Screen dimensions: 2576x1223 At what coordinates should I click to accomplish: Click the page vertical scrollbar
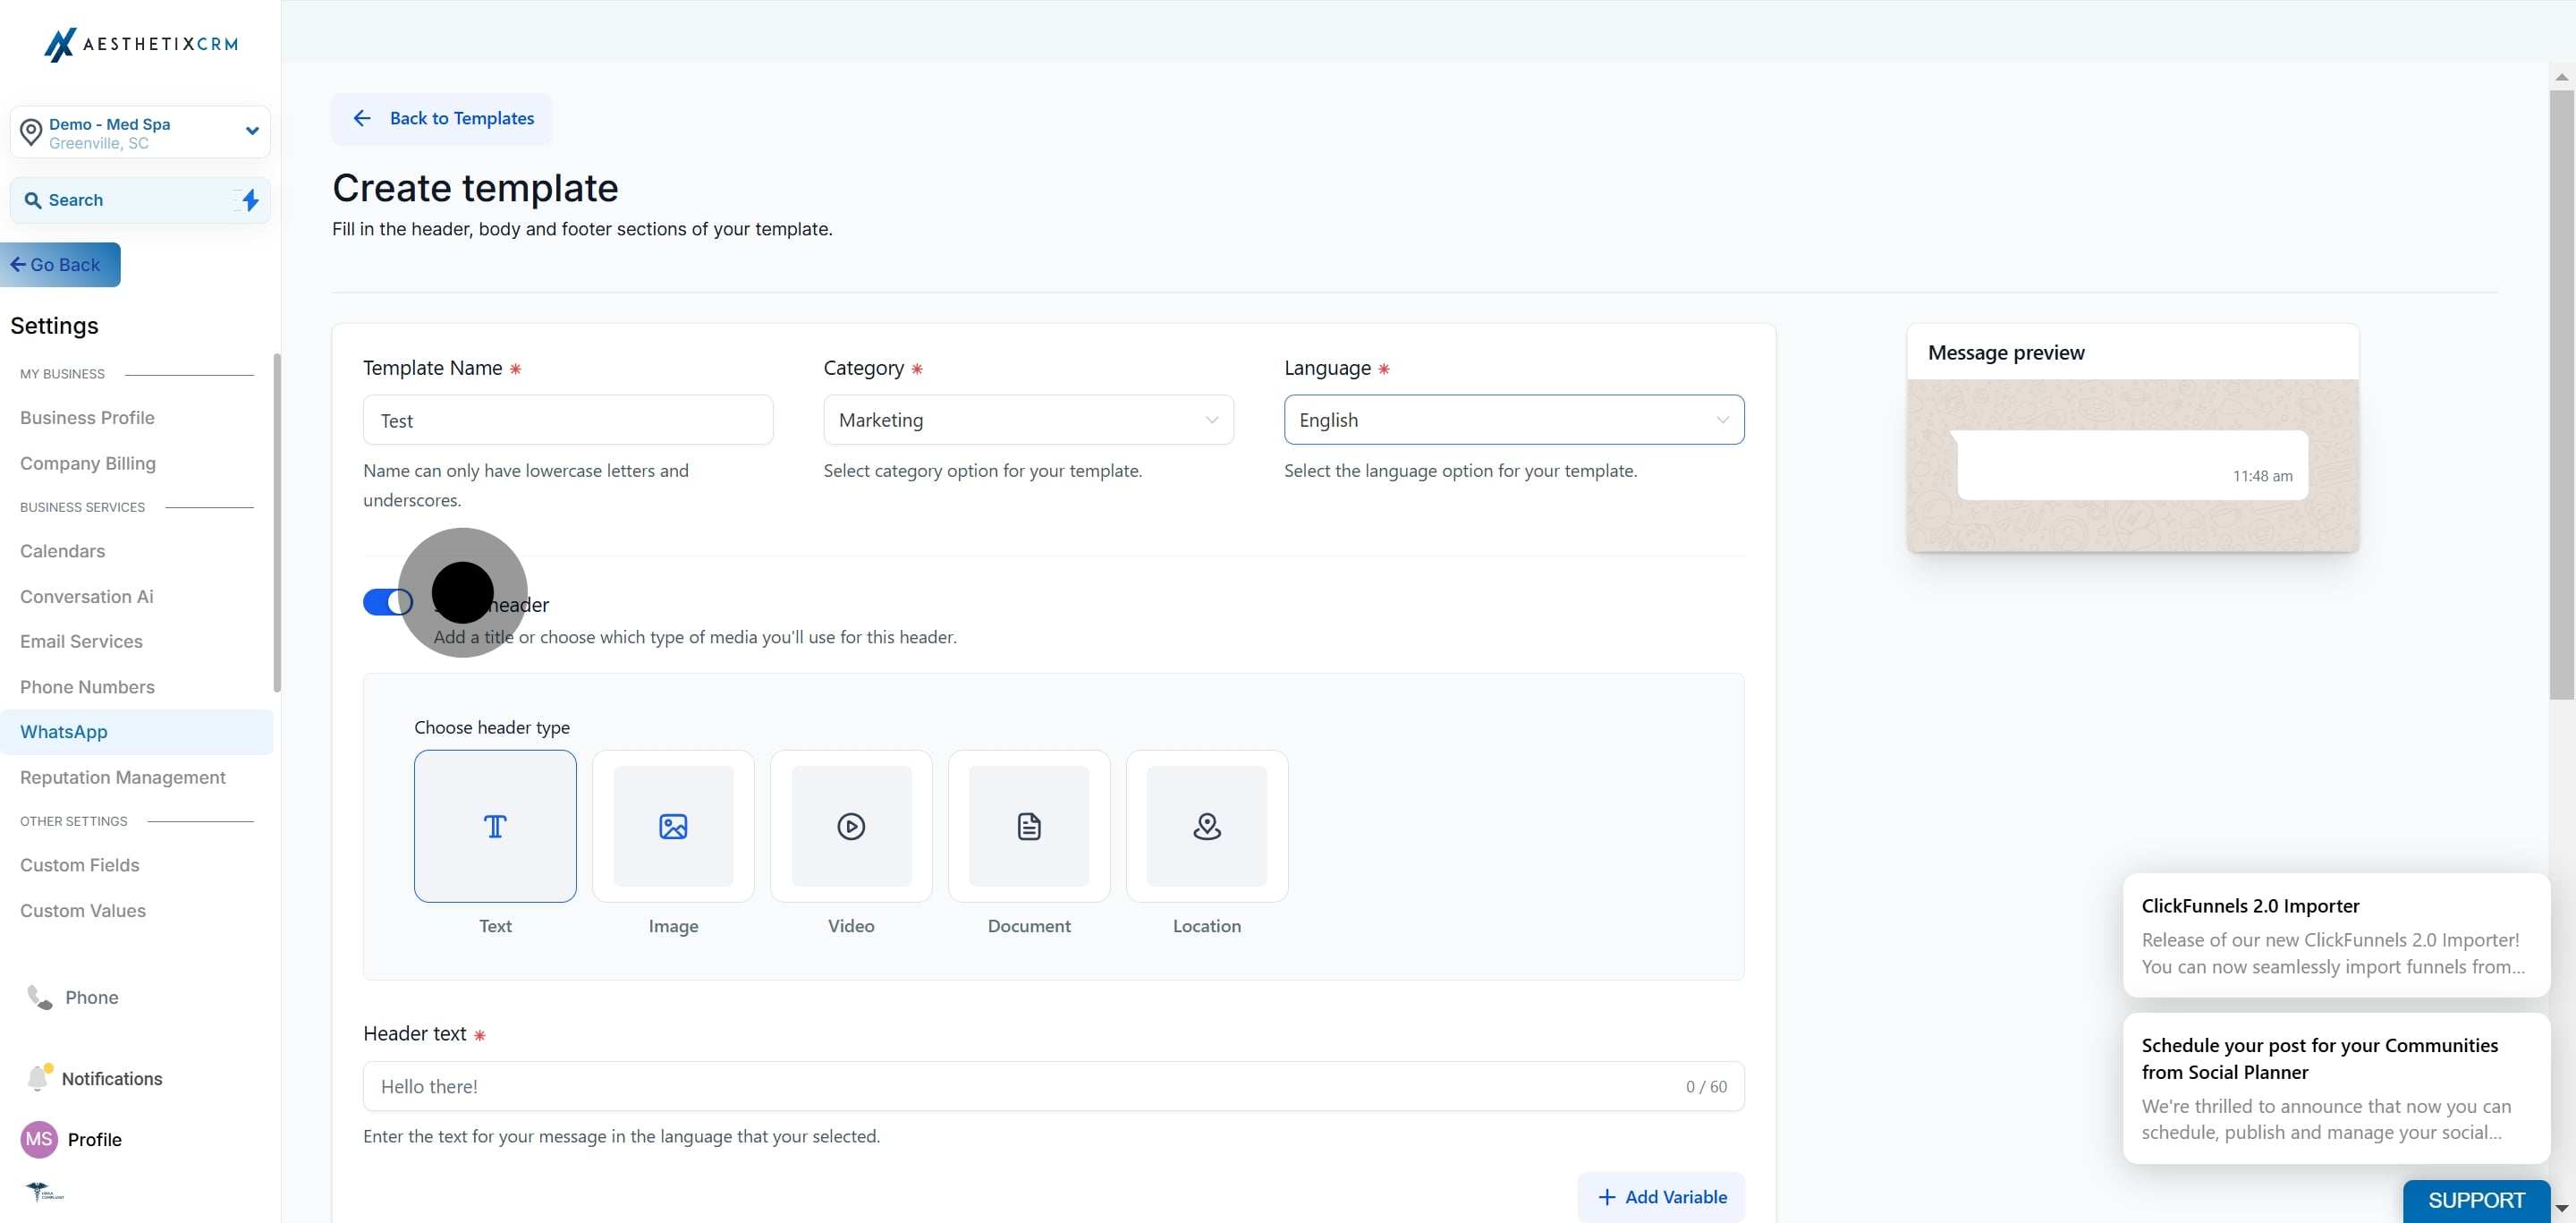[2561, 395]
